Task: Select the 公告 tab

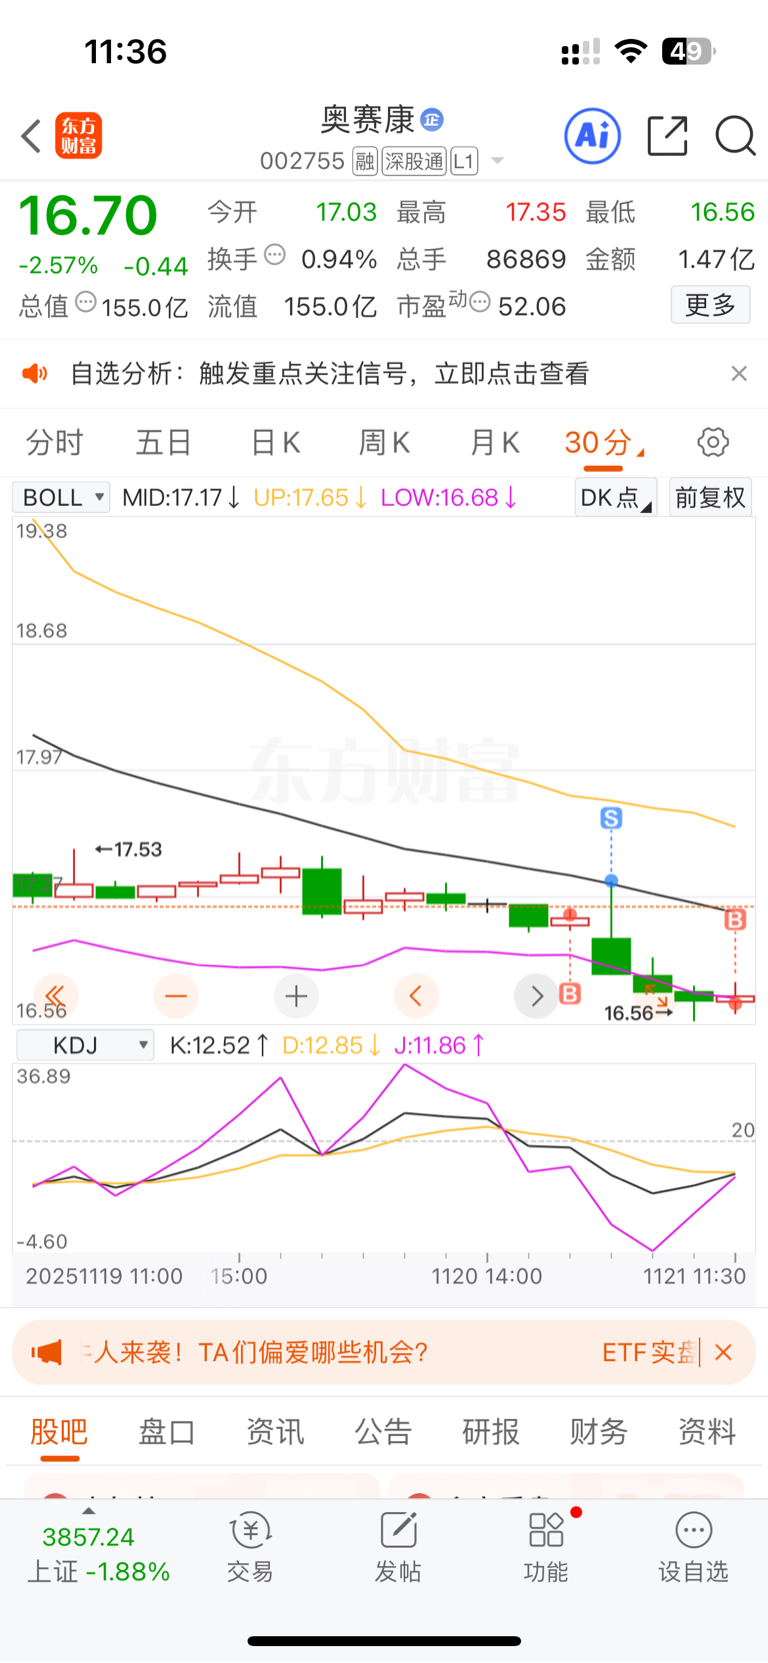Action: click(x=383, y=1431)
